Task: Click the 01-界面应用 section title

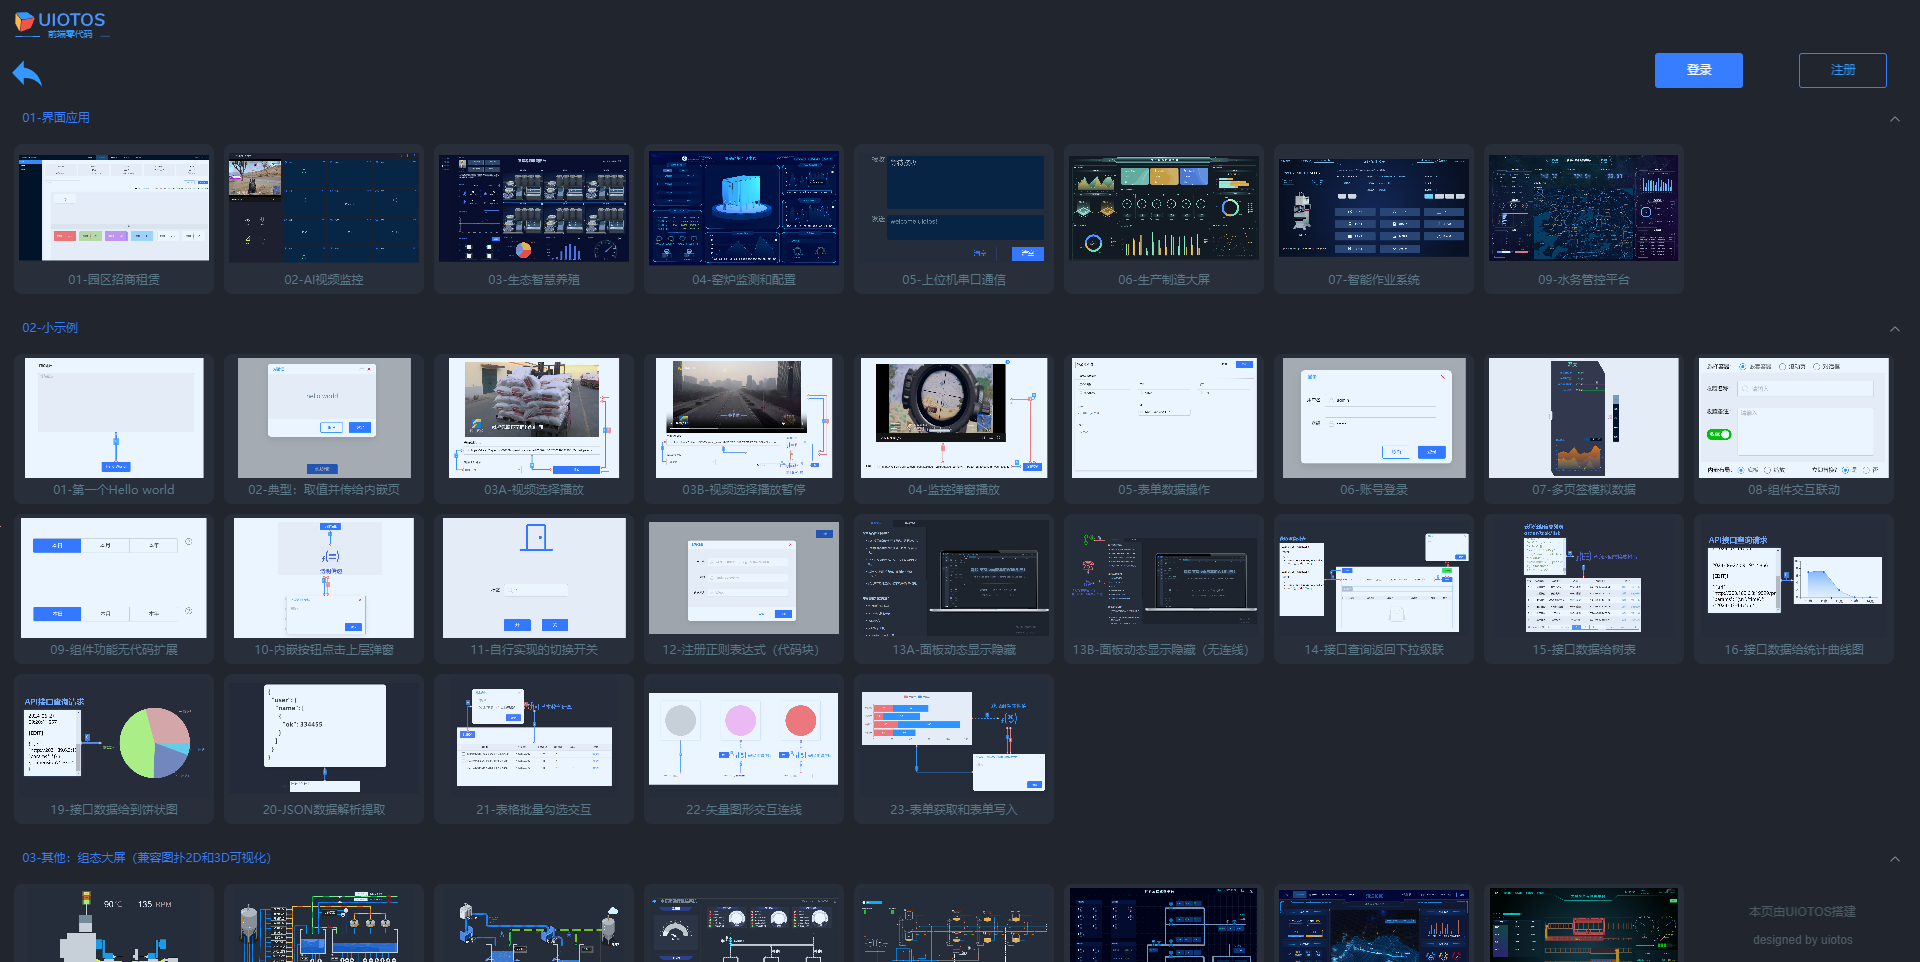Action: coord(56,118)
